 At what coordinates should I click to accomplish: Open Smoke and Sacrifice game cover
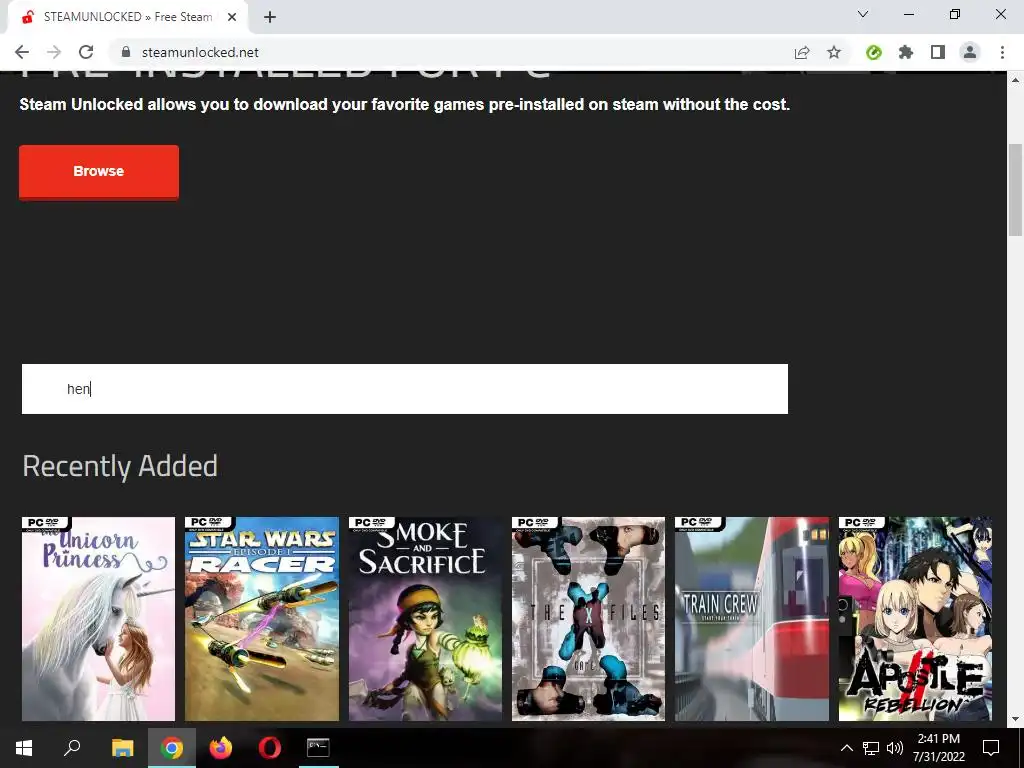425,619
